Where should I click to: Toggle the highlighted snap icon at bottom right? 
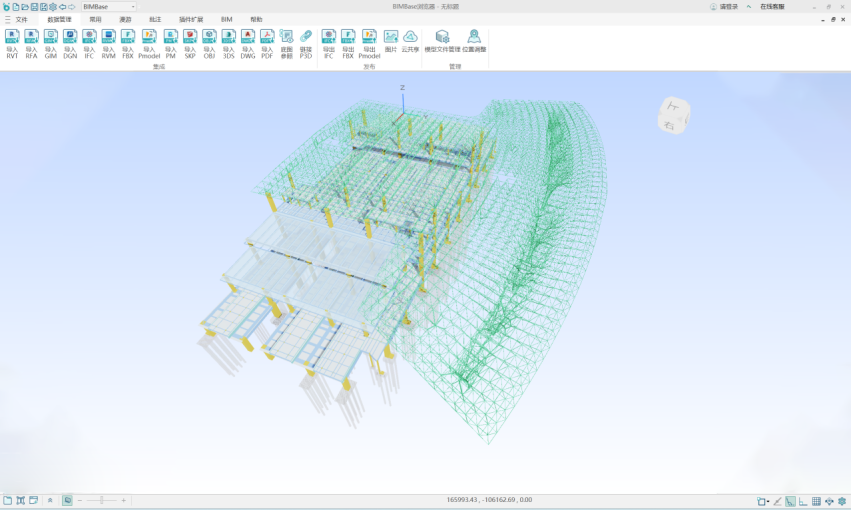(790, 501)
